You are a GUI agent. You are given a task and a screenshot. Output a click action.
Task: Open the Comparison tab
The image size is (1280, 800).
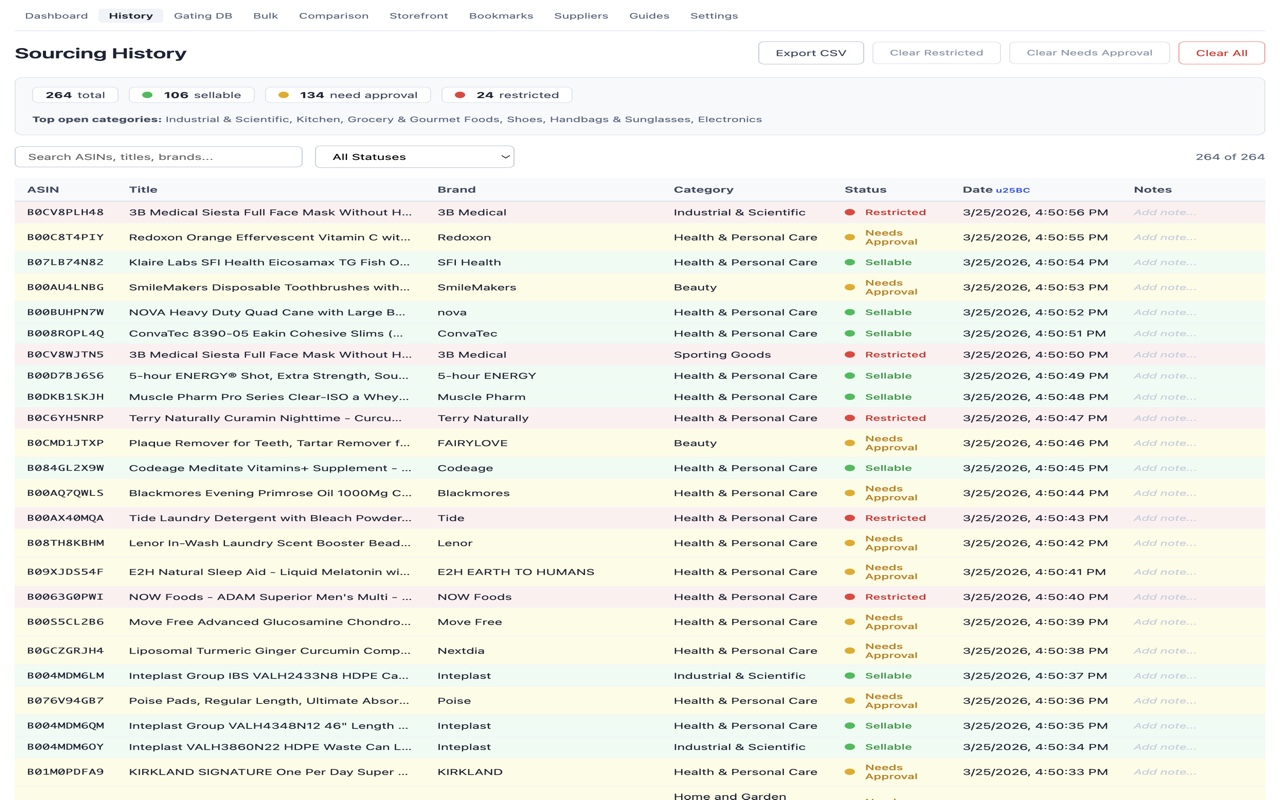[x=334, y=16]
